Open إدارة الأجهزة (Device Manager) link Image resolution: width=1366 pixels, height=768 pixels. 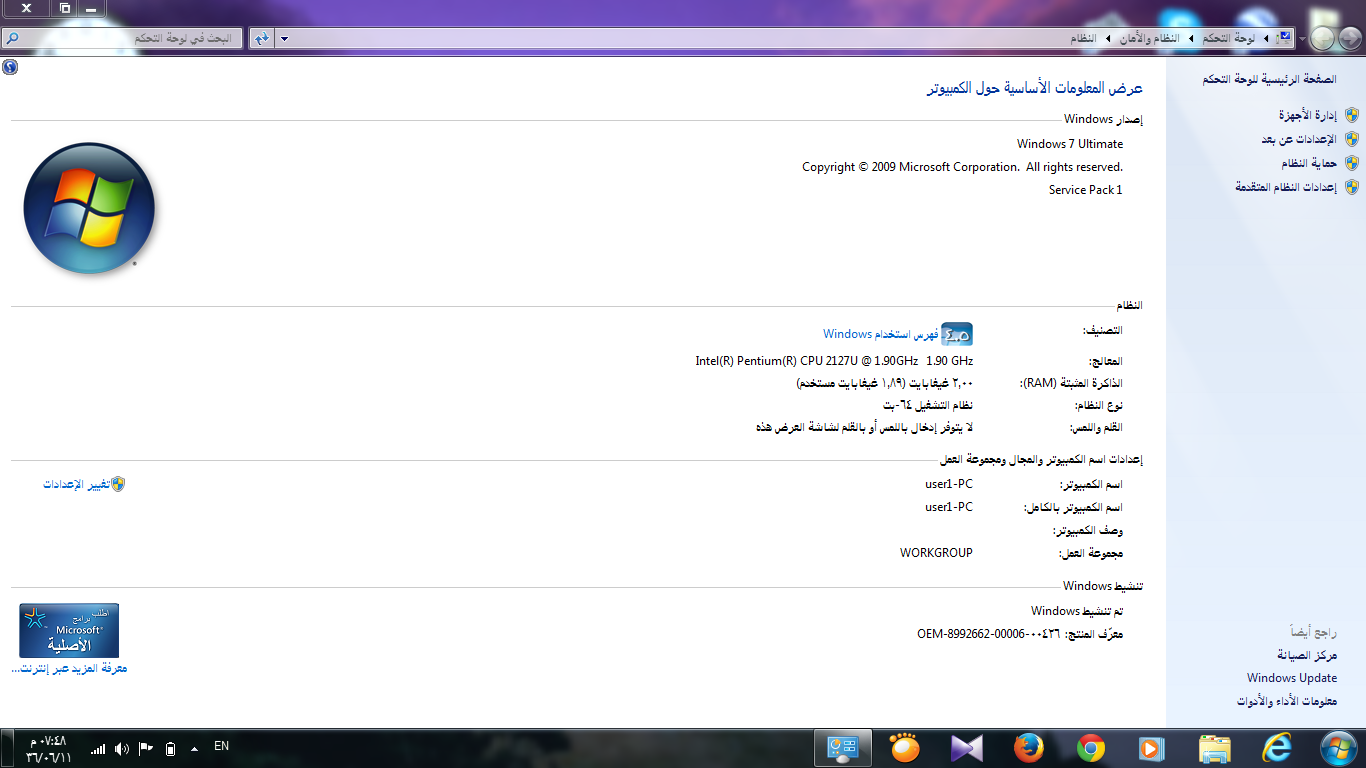(x=1307, y=116)
